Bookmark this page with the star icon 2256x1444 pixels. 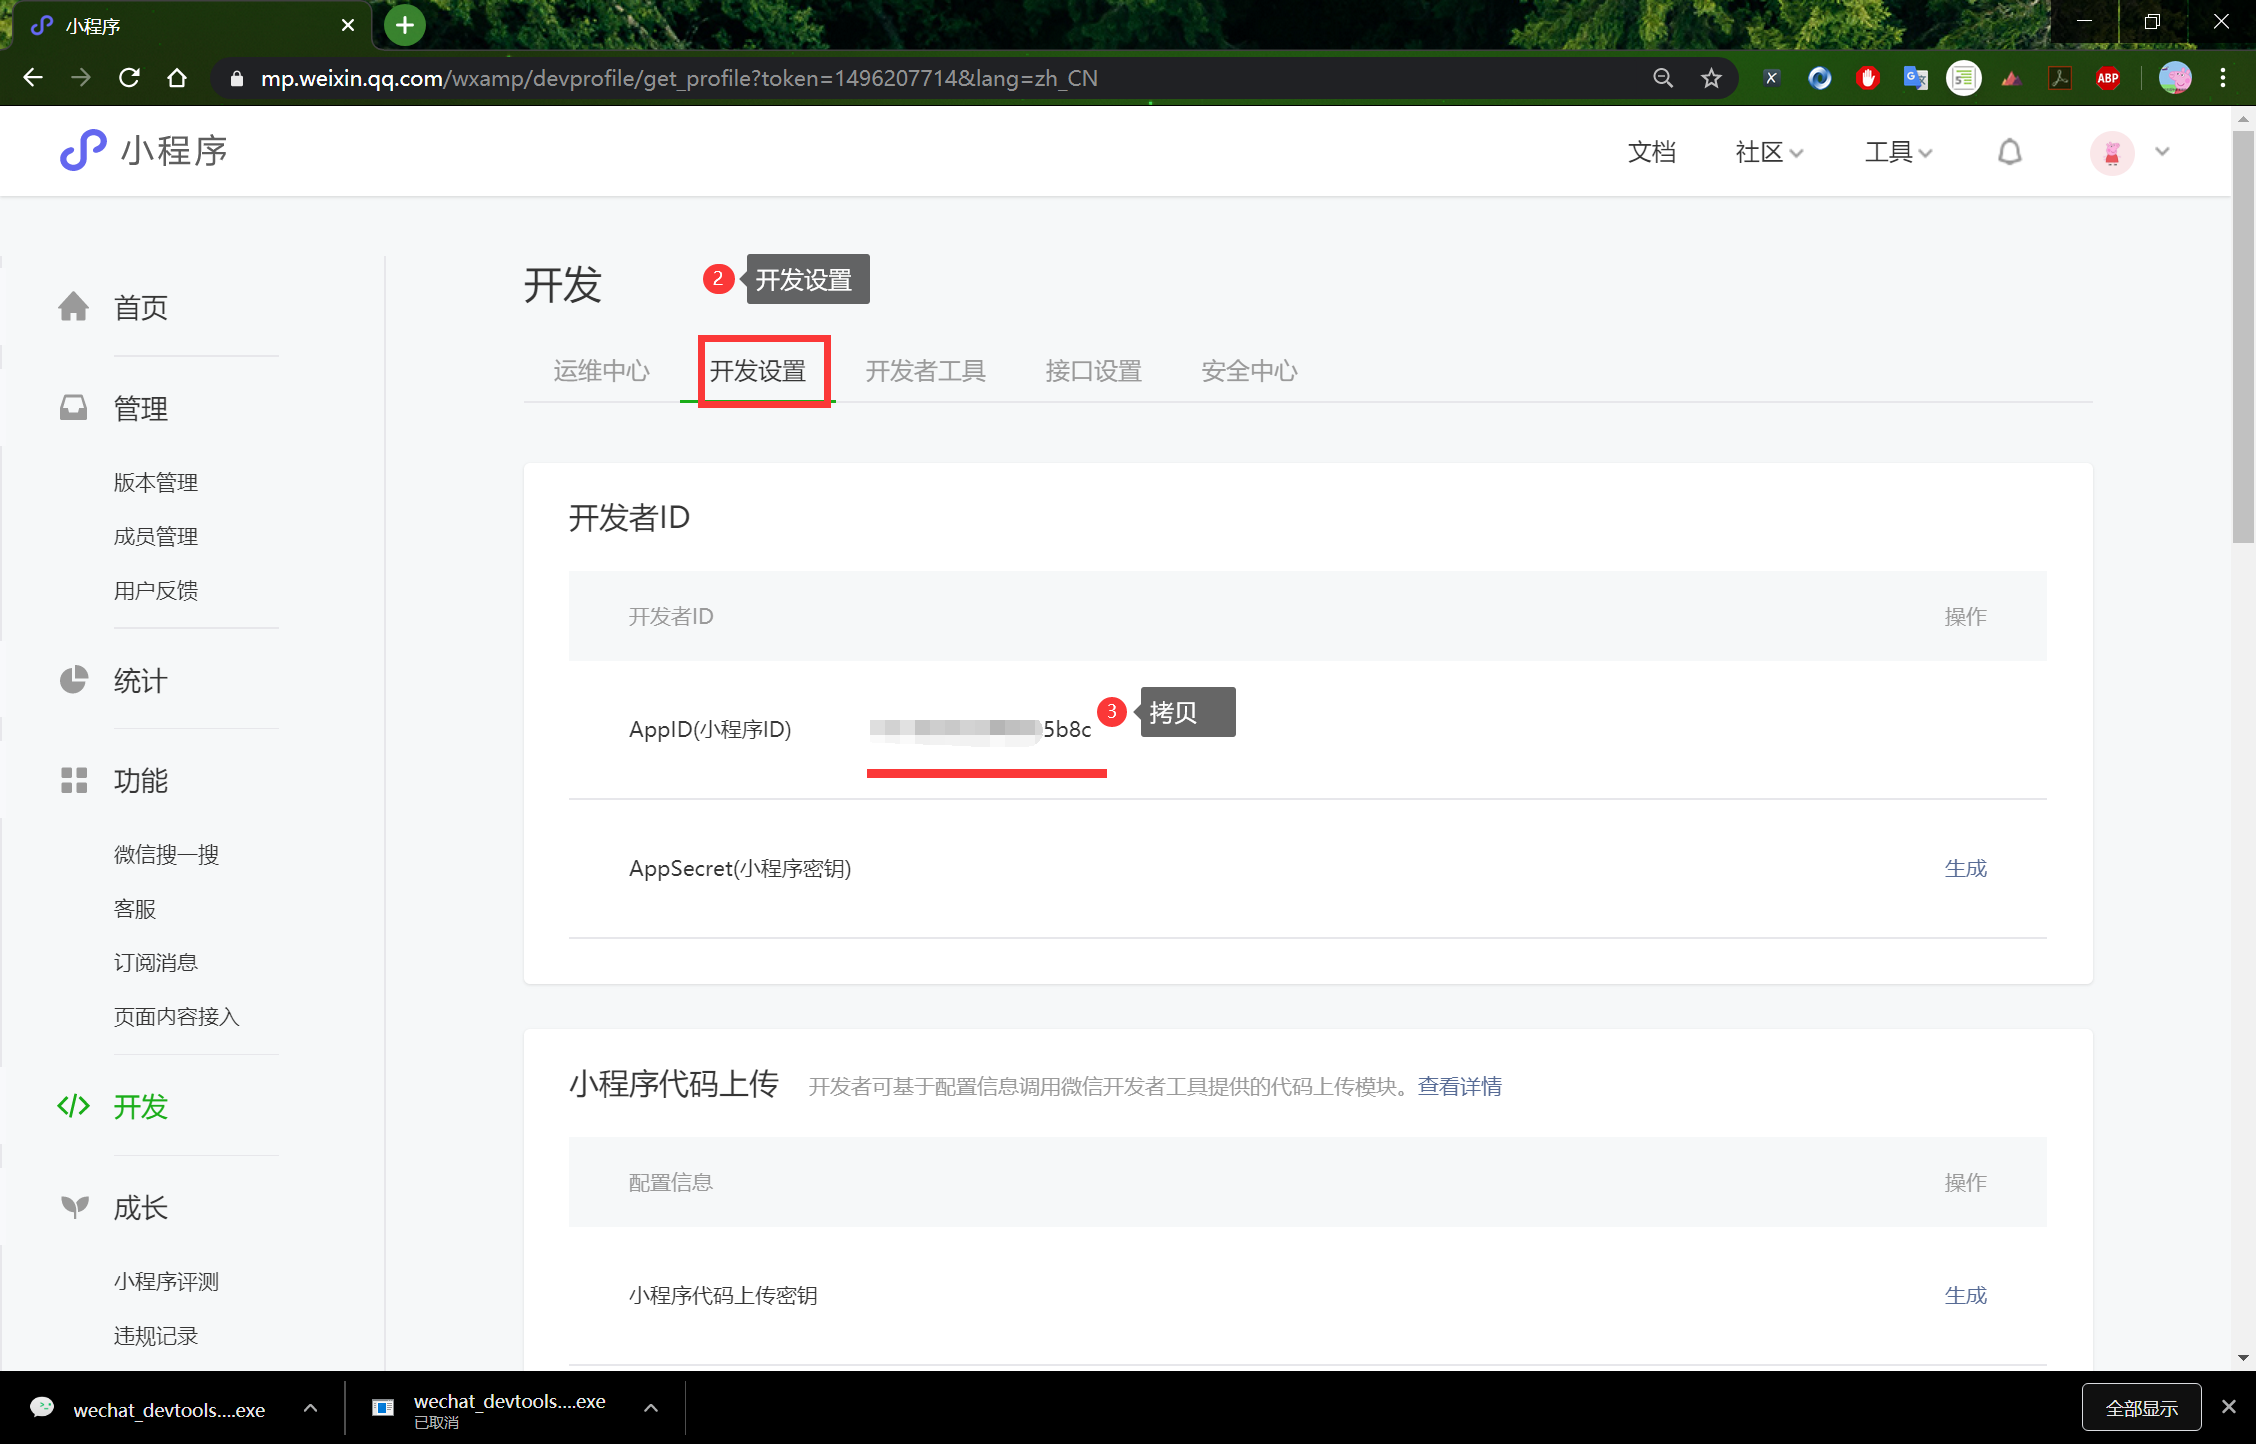pos(1711,78)
